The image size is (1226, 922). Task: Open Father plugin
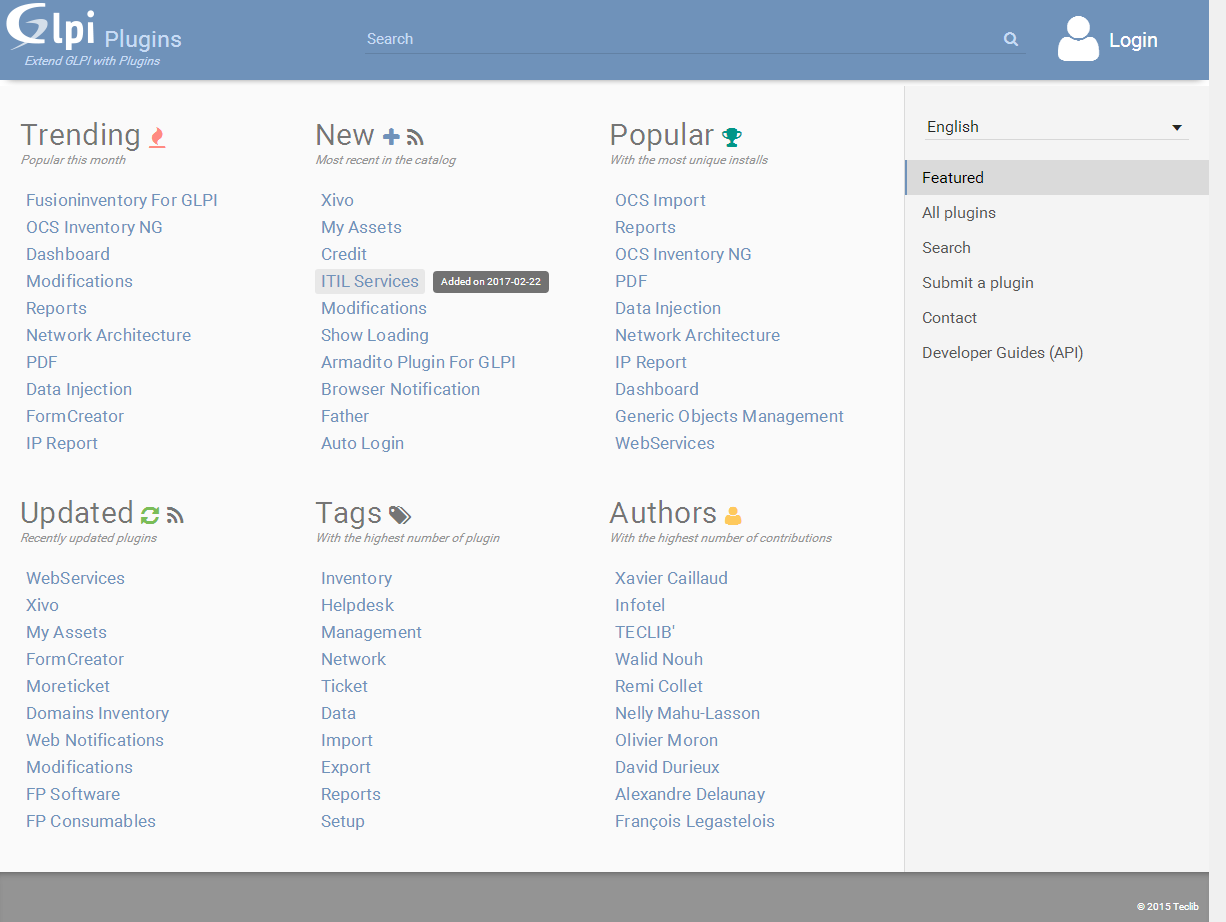[x=345, y=416]
